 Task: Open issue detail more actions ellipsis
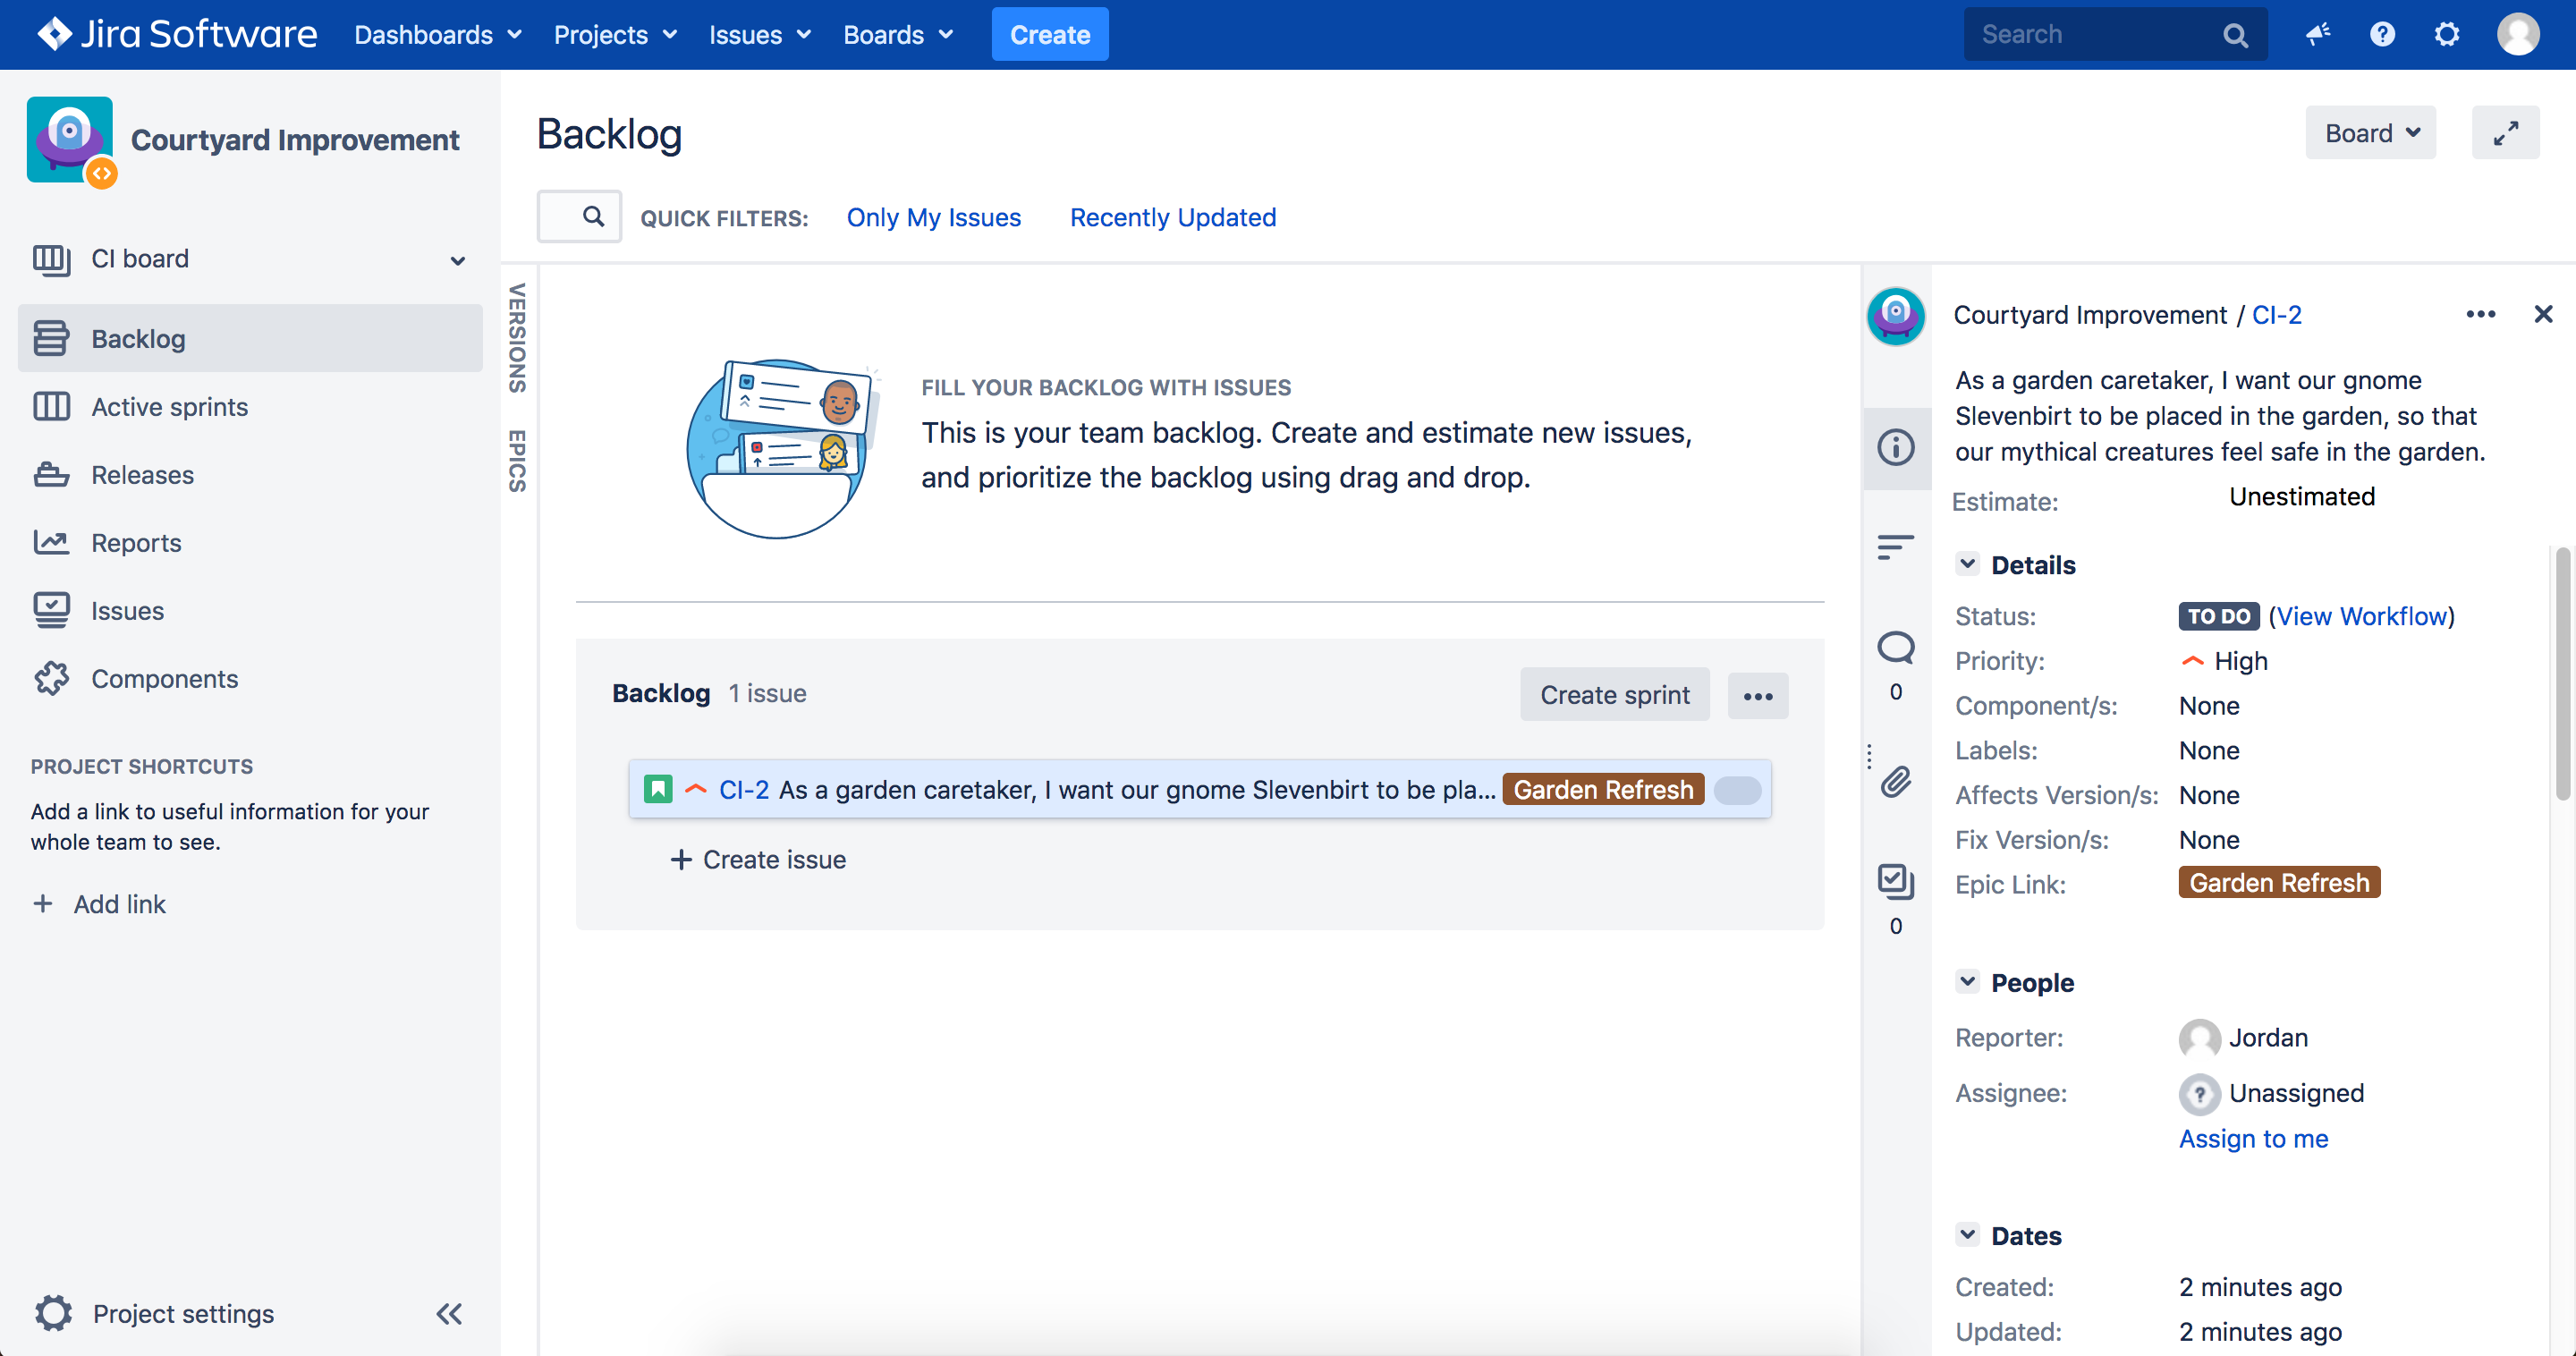(x=2480, y=315)
